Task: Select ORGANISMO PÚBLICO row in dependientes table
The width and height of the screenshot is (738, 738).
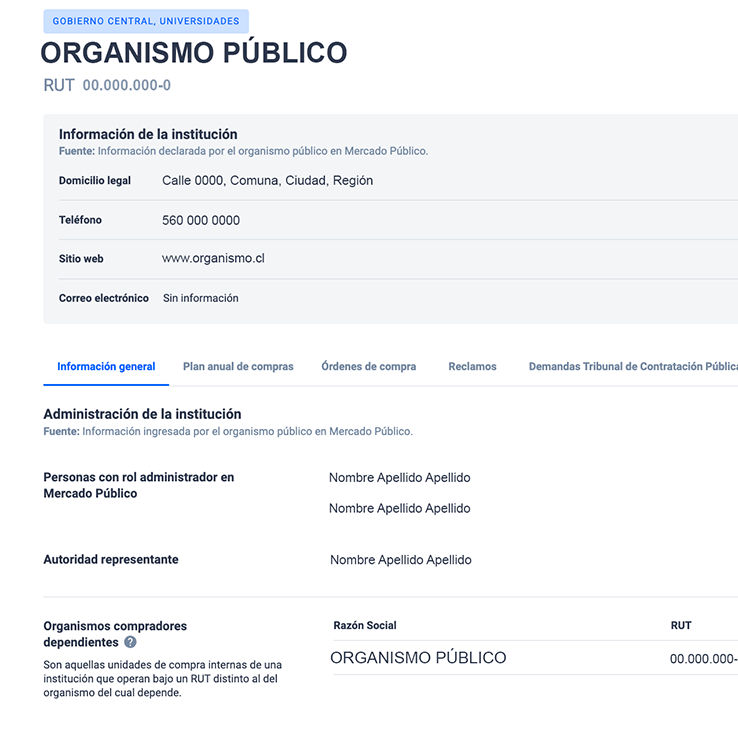Action: tap(418, 658)
